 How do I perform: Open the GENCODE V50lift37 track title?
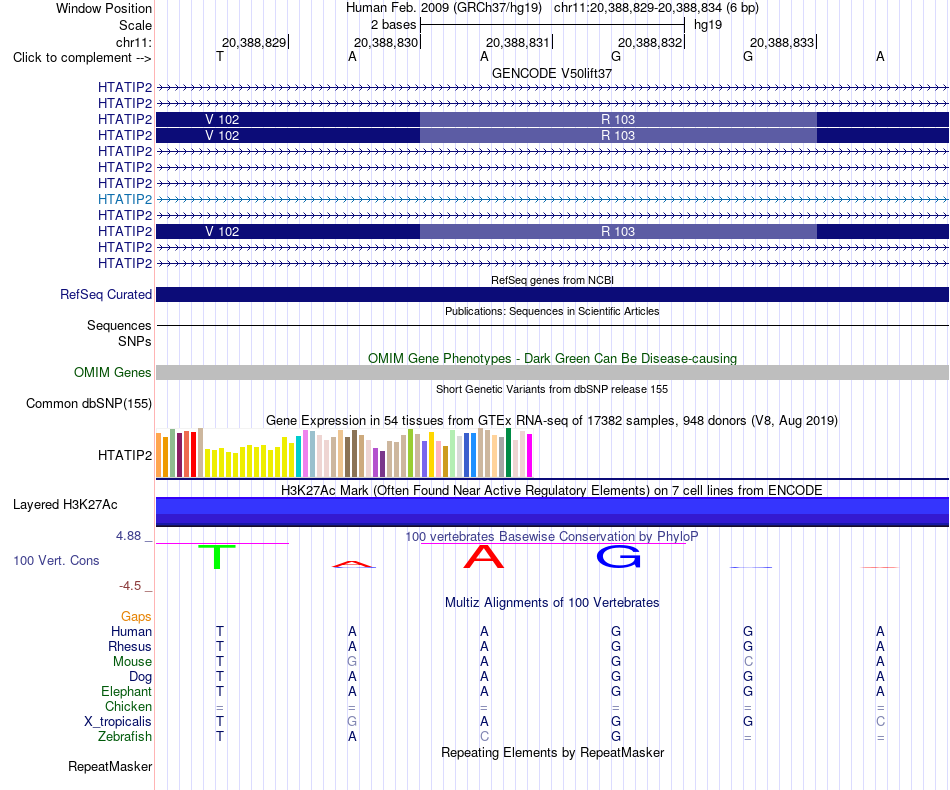coord(552,73)
